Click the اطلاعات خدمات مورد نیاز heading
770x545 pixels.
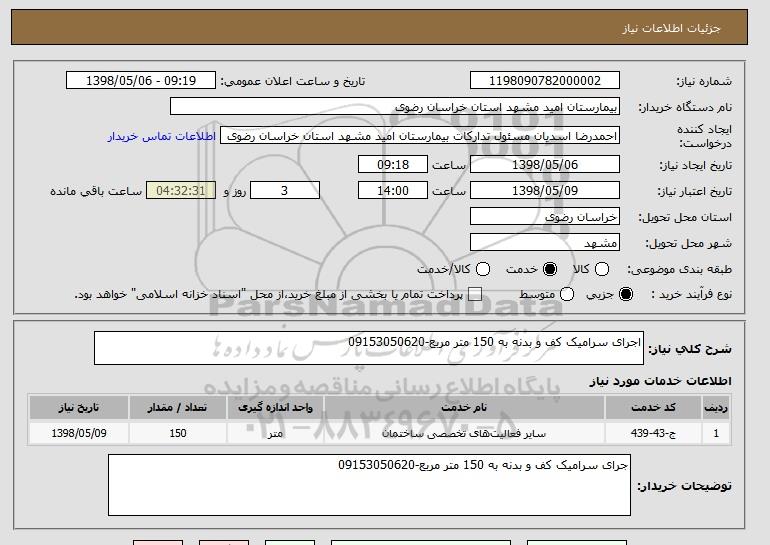pos(660,381)
